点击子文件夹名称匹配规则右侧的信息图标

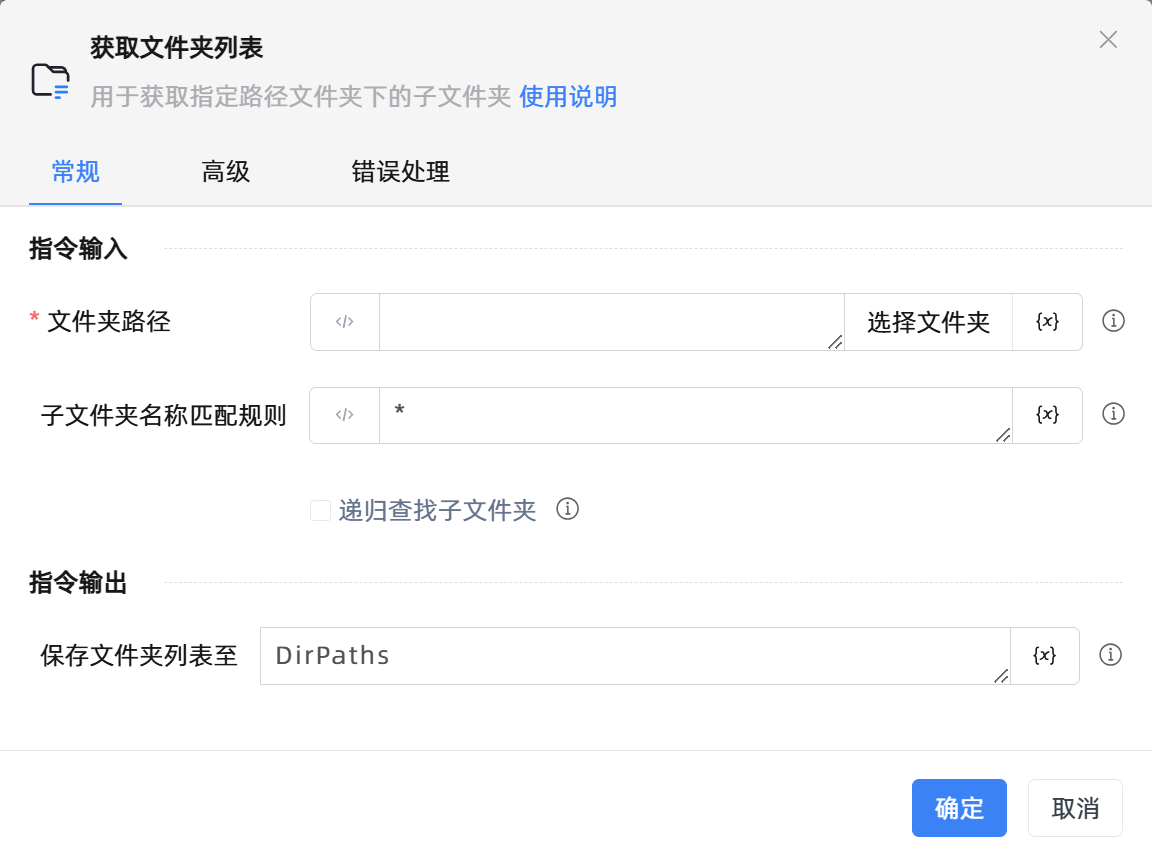pos(1112,414)
